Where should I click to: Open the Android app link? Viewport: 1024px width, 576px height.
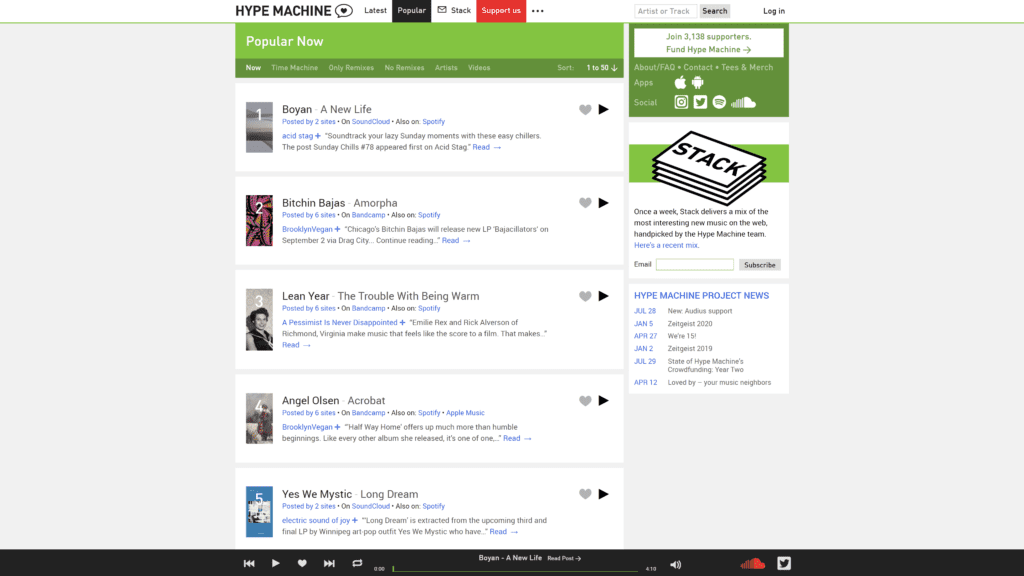tap(697, 82)
